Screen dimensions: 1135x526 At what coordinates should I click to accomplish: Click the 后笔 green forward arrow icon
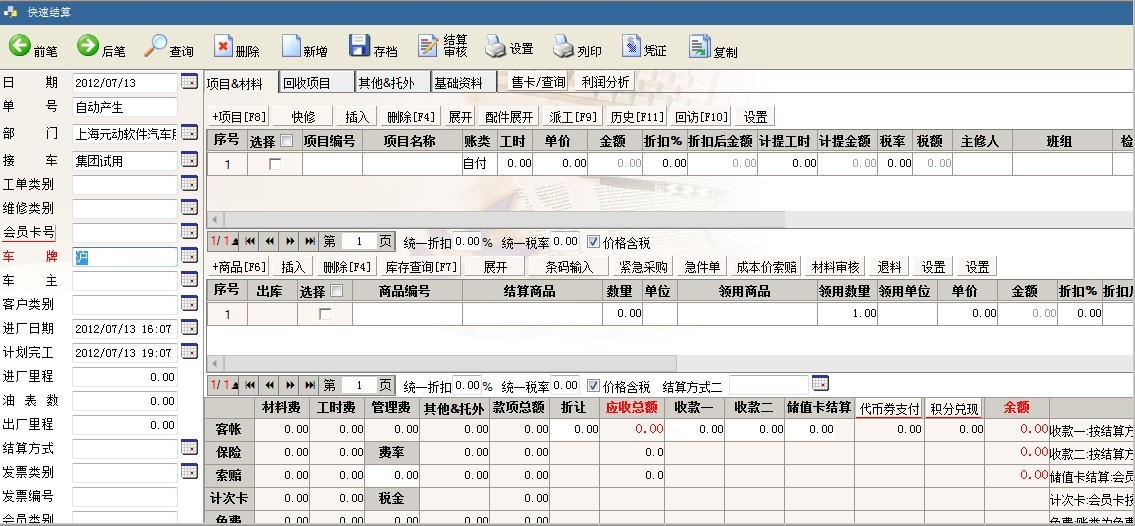point(88,45)
